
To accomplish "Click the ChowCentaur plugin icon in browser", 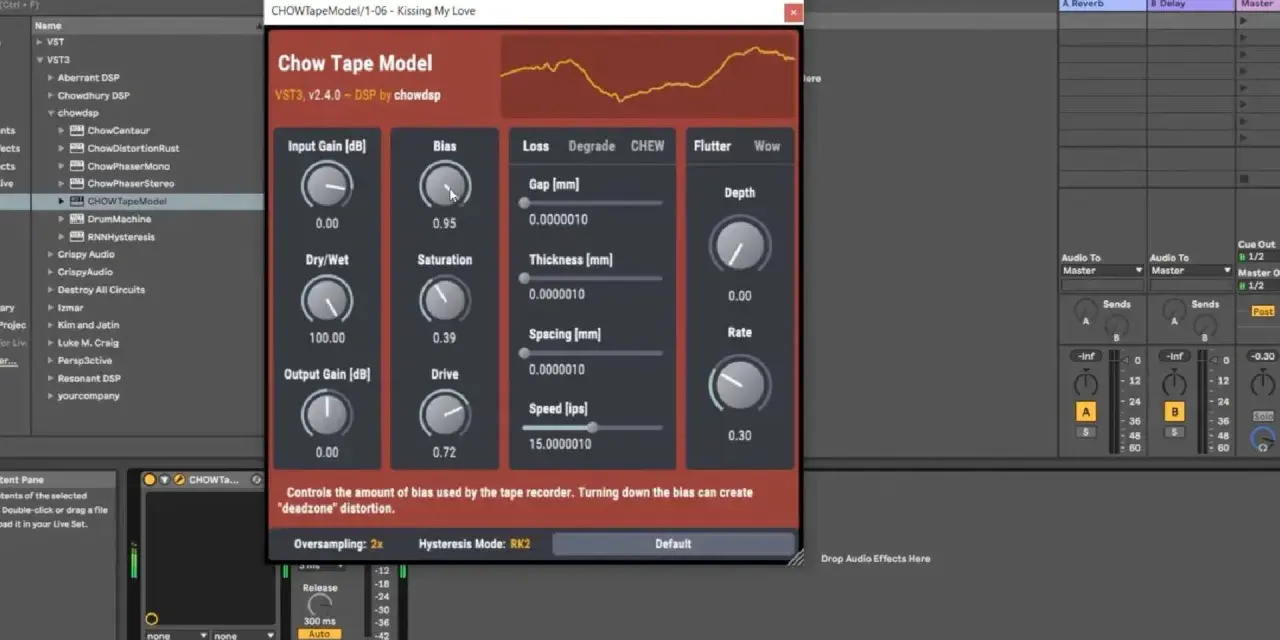I will [77, 130].
